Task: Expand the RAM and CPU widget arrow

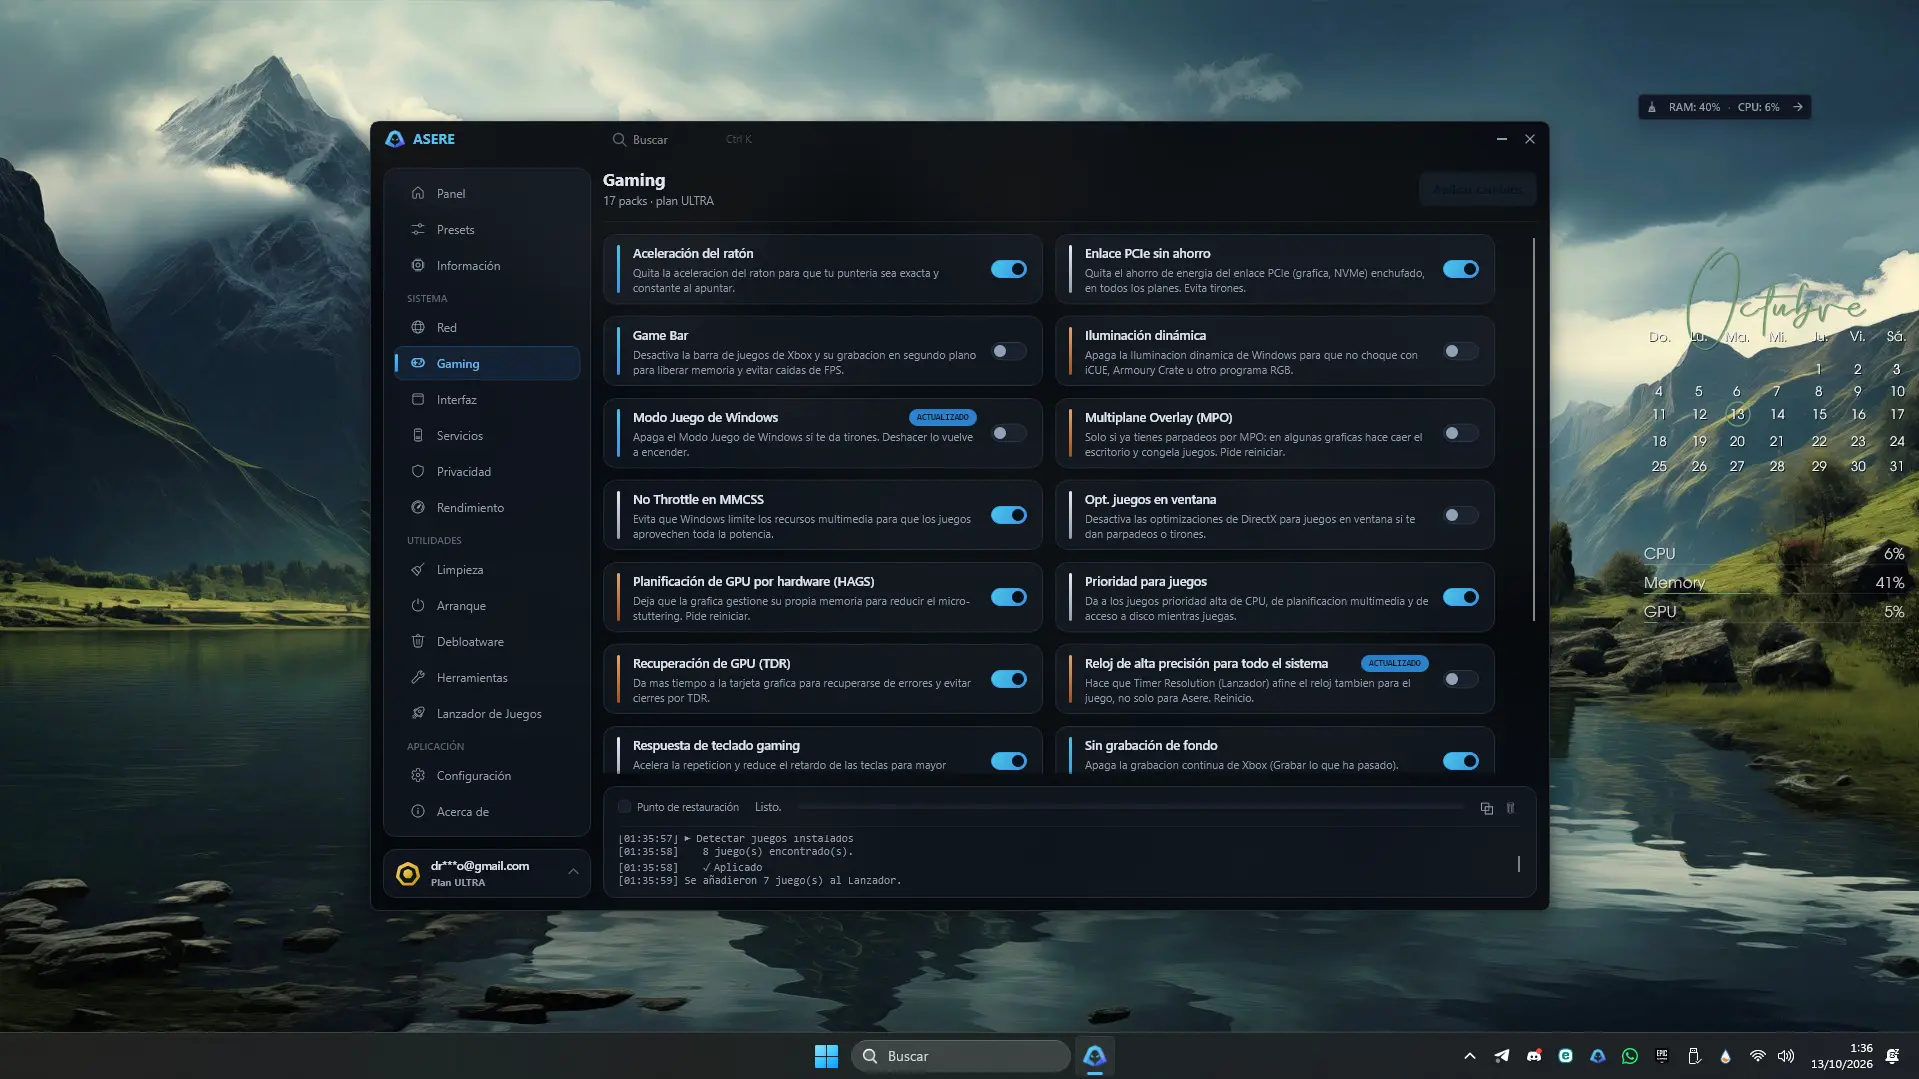Action: 1798,107
